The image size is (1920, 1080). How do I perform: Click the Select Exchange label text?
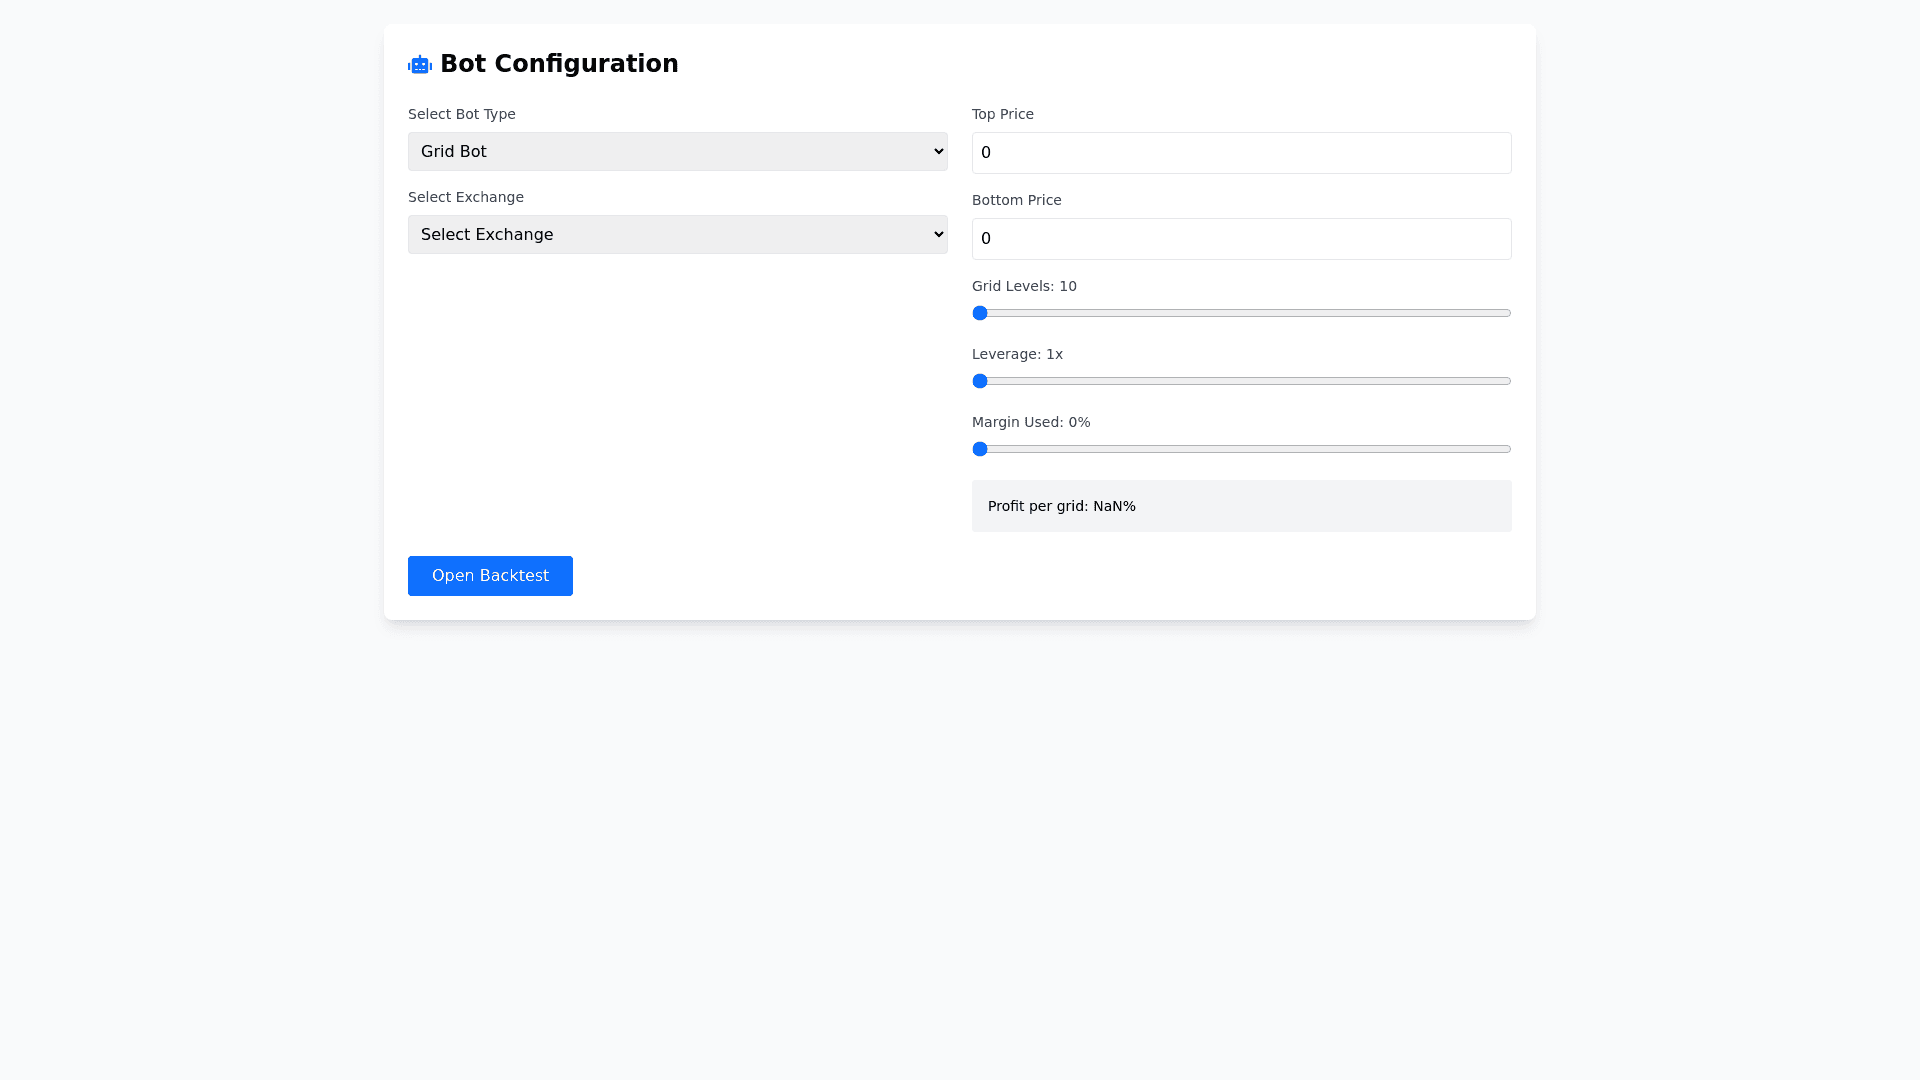tap(465, 197)
